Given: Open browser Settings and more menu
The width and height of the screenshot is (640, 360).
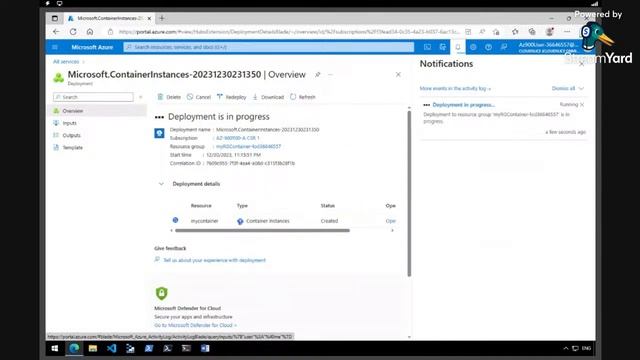Looking at the screenshot, I should tap(567, 32).
